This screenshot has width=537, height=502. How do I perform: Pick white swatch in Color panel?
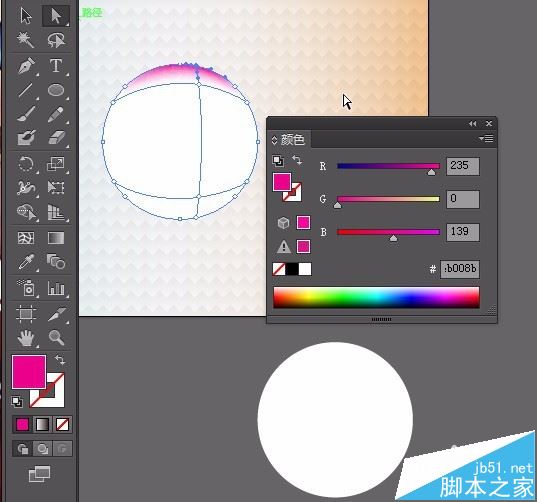pyautogui.click(x=305, y=269)
